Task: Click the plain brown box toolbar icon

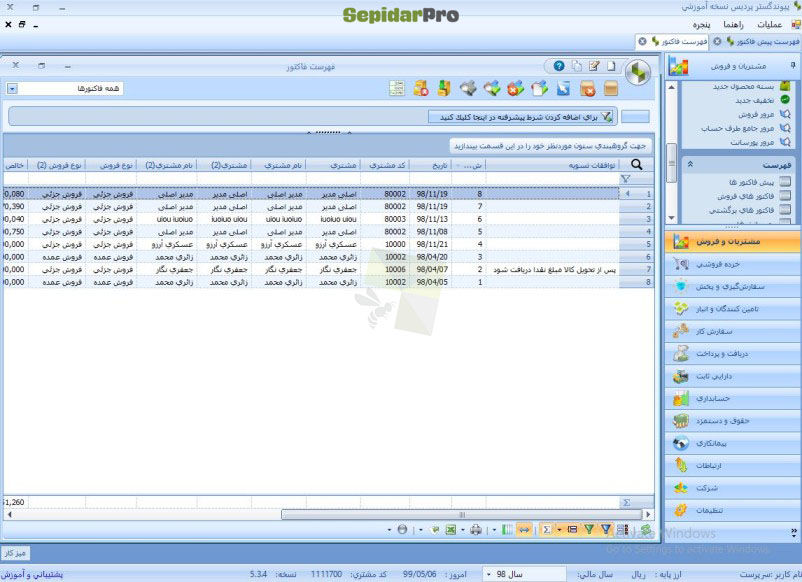Action: tap(611, 88)
